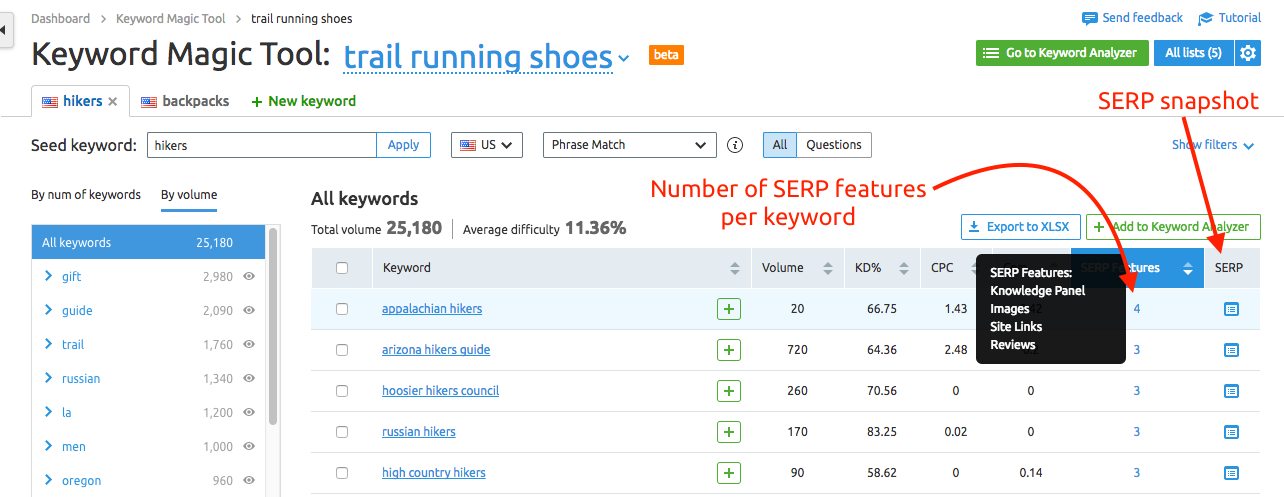Add russian hikers with plus button
1284x497 pixels.
(729, 432)
